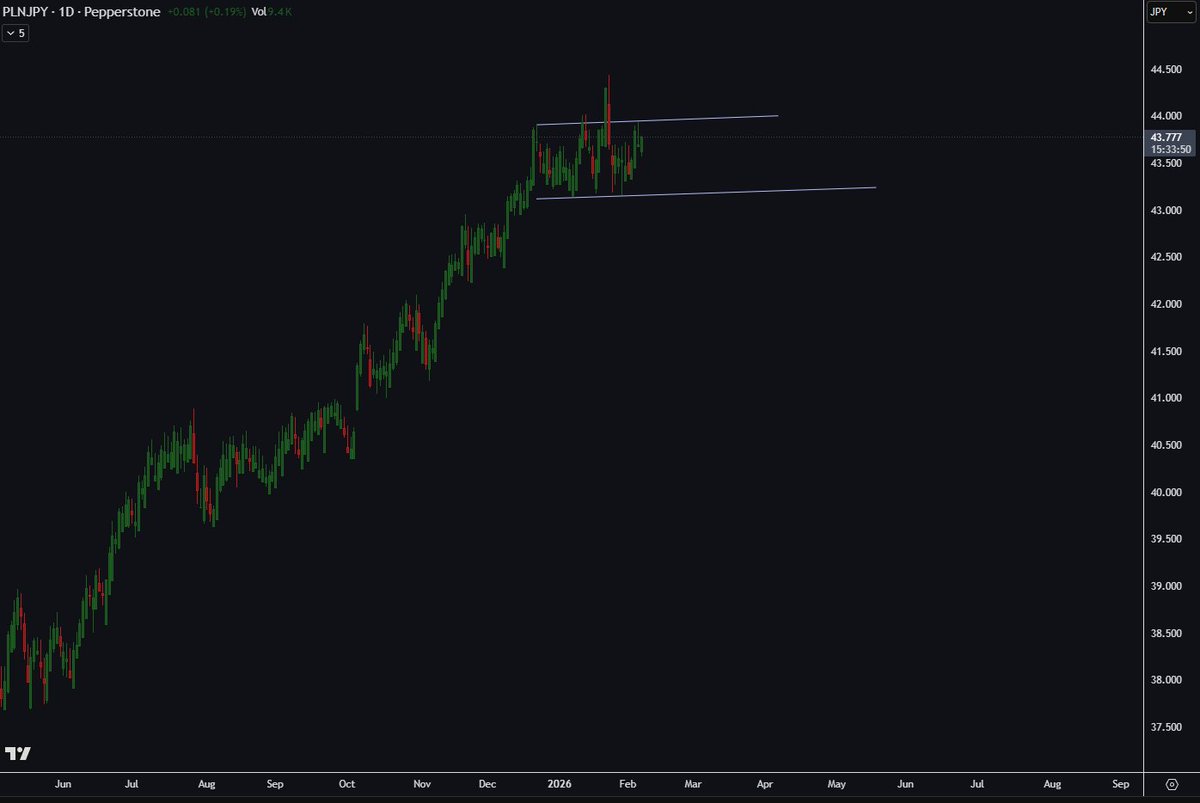Expand the collapsed indicators legend showing 5
The height and width of the screenshot is (803, 1200).
click(x=15, y=32)
